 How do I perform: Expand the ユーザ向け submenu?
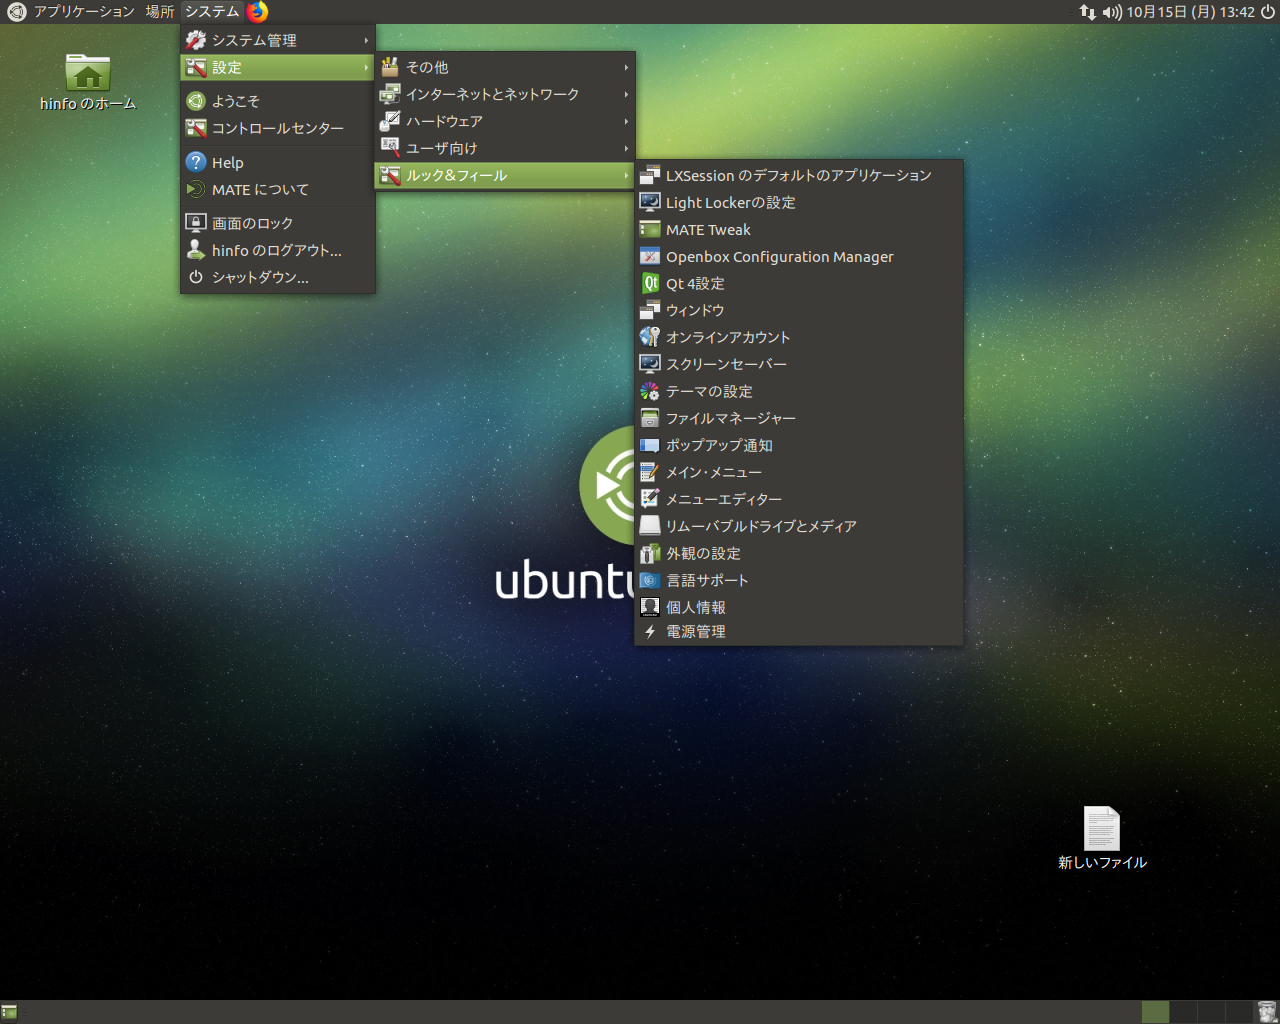pos(505,148)
